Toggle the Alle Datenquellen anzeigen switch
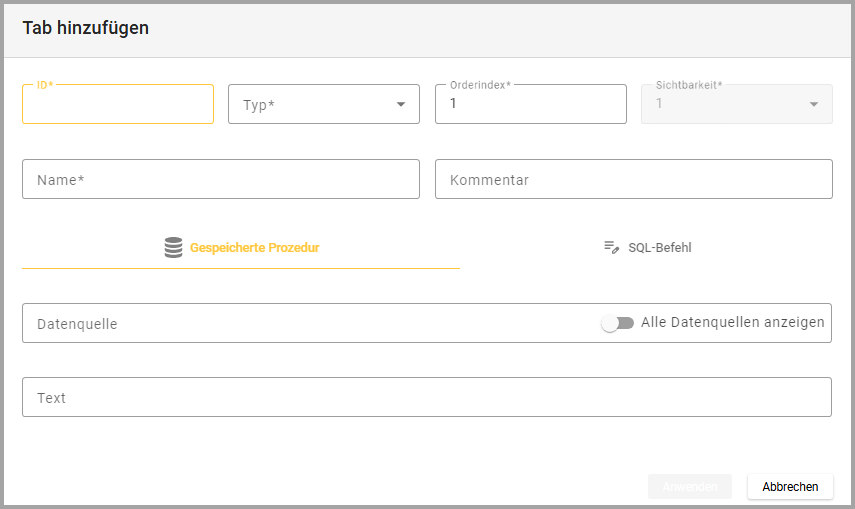 click(x=617, y=323)
